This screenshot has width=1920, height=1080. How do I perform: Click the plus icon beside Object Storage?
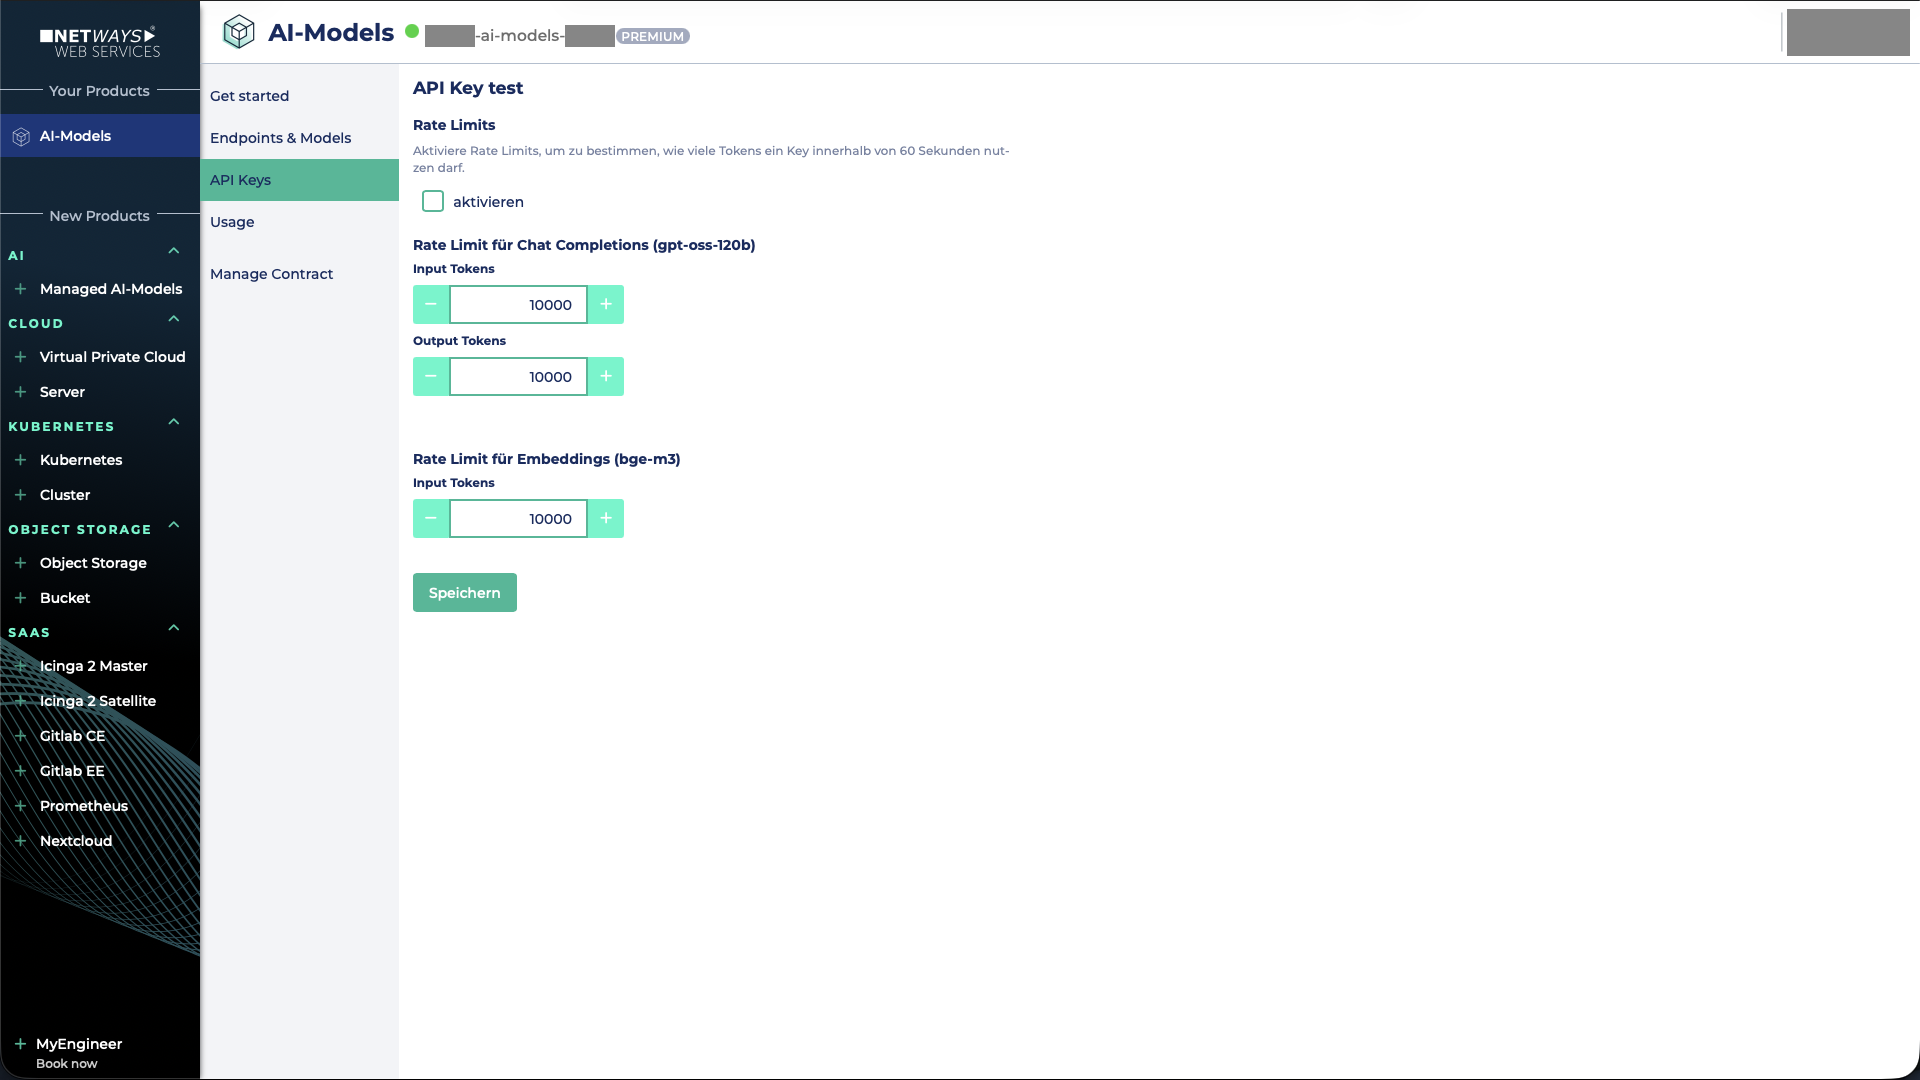pyautogui.click(x=21, y=562)
